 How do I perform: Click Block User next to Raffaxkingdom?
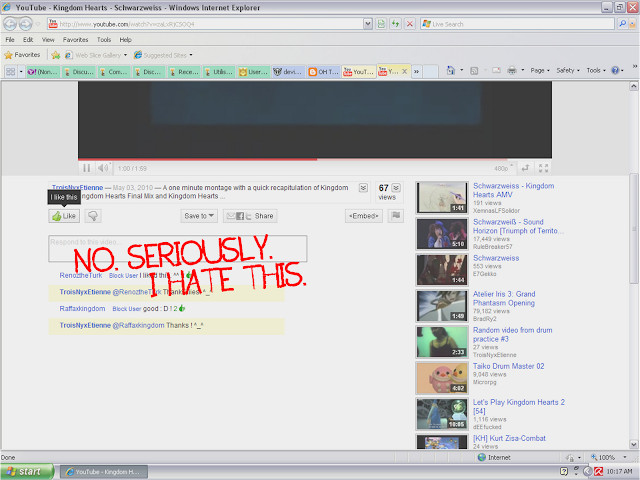pos(127,309)
